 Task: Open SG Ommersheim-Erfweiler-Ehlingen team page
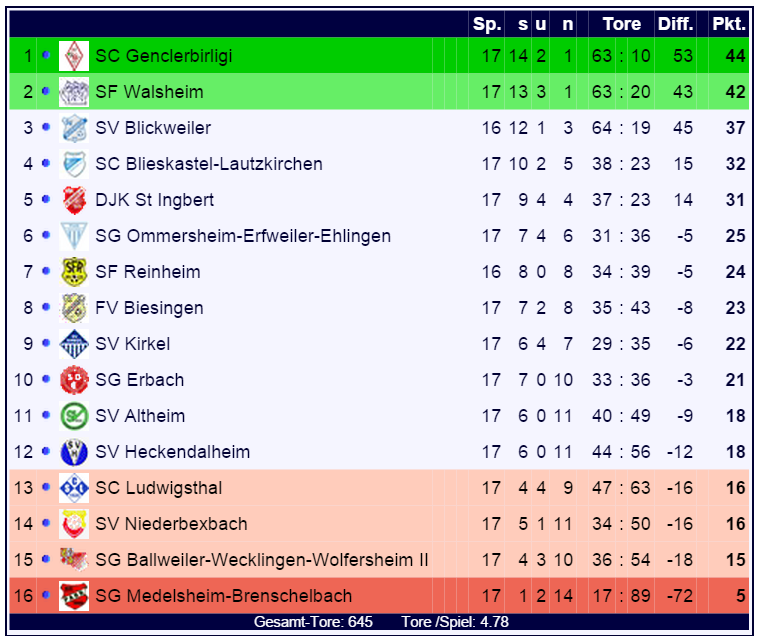pyautogui.click(x=243, y=236)
